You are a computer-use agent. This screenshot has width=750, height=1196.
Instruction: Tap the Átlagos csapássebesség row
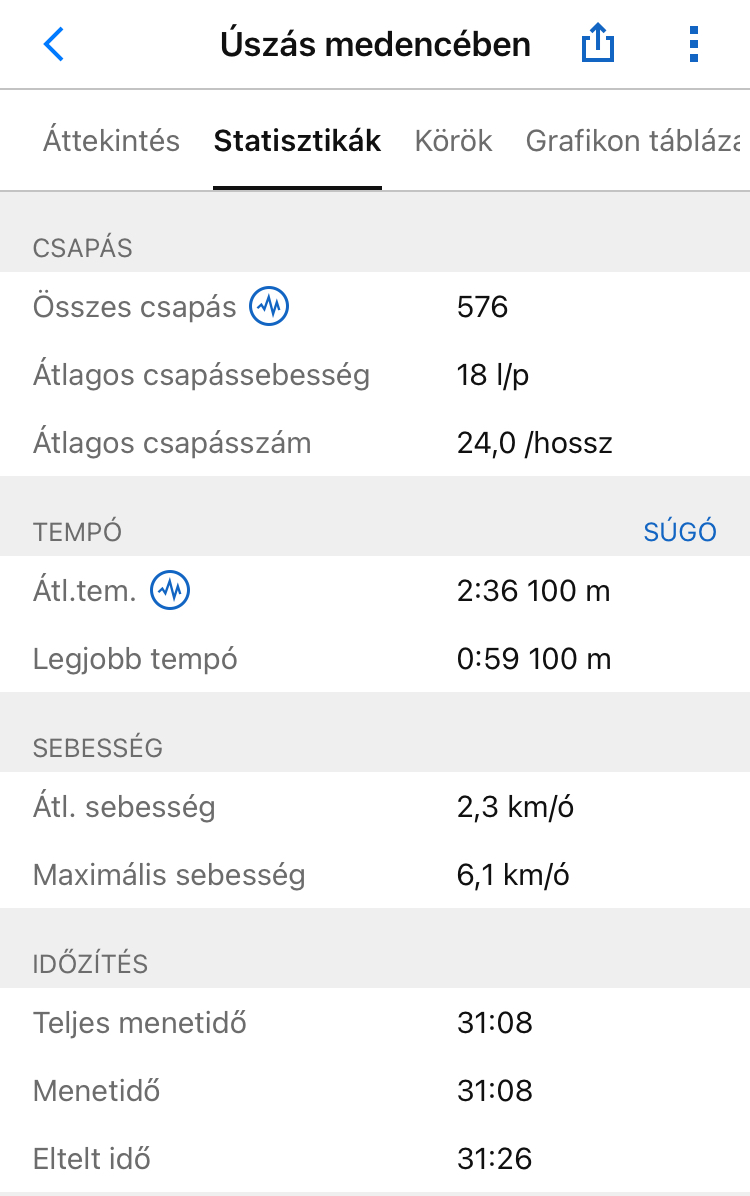375,375
